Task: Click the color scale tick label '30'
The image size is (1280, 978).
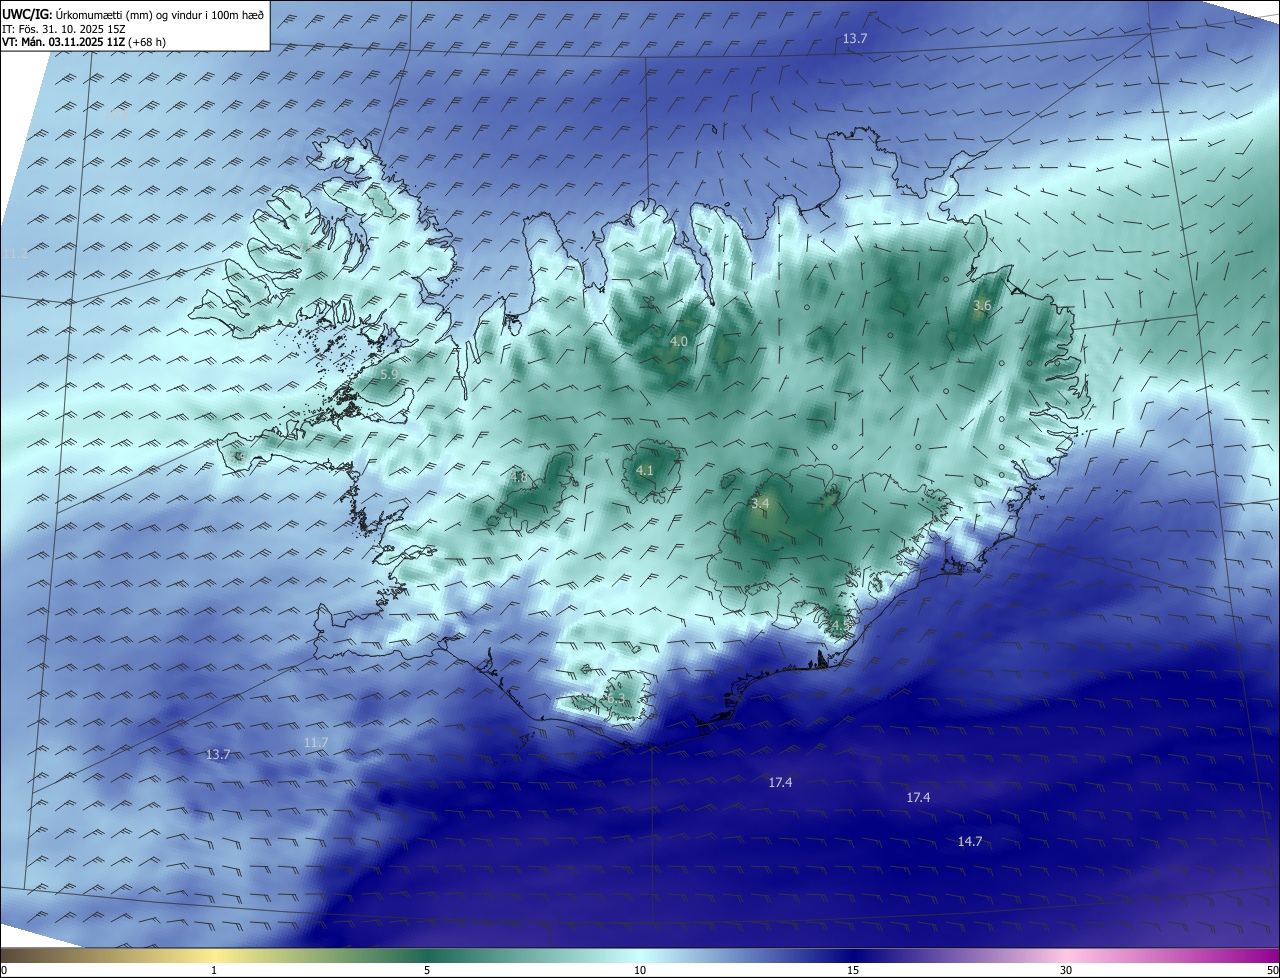Action: pyautogui.click(x=1066, y=970)
